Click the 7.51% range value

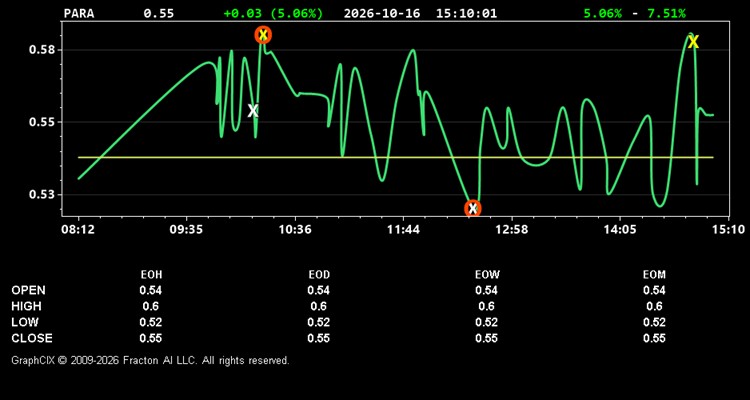666,13
